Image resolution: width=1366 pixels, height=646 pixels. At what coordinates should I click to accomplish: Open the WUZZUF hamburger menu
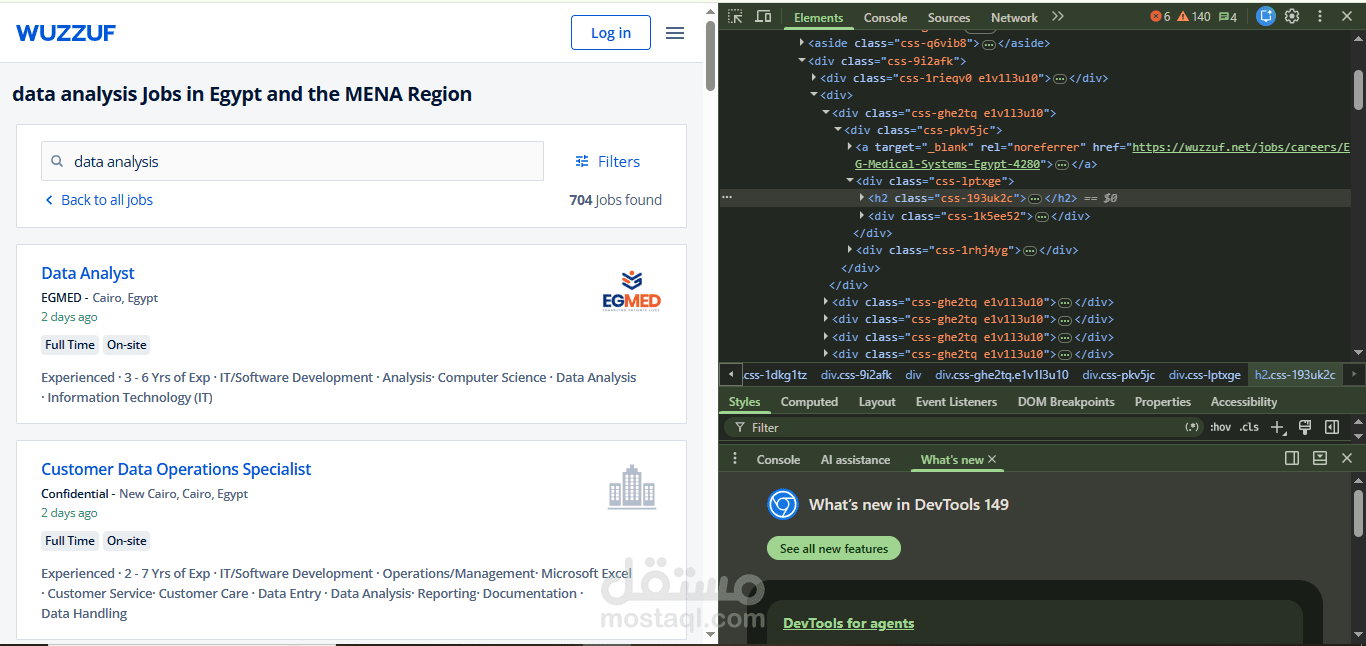click(675, 33)
